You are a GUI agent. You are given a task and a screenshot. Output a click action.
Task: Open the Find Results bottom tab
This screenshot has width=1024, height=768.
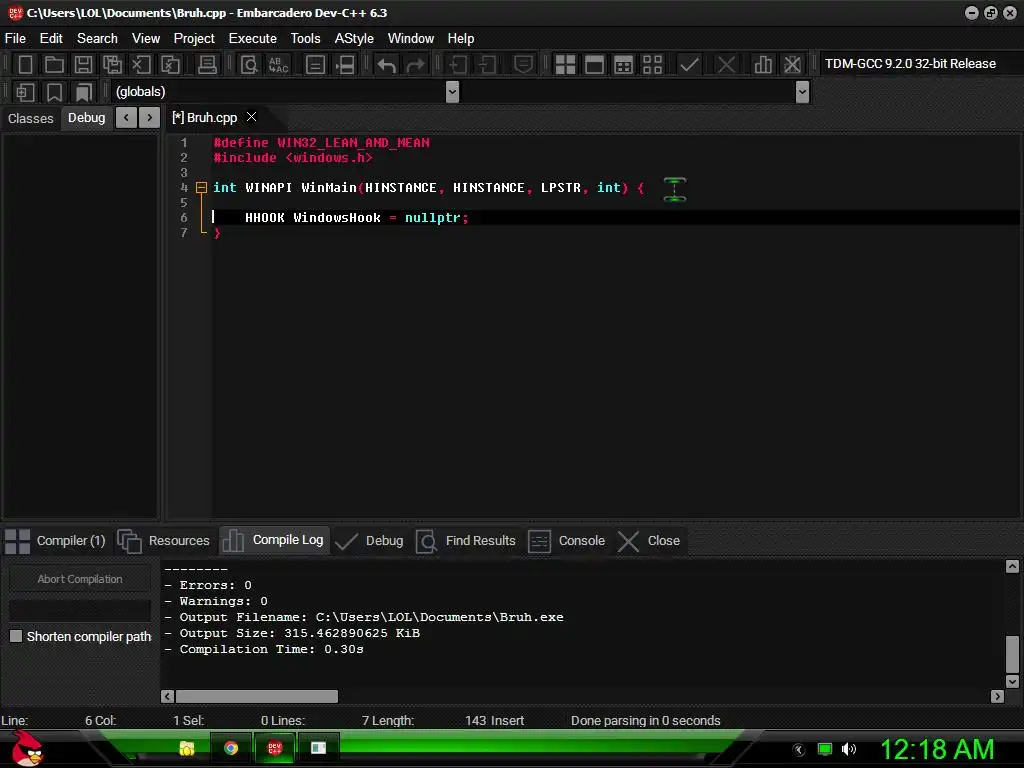(x=466, y=541)
